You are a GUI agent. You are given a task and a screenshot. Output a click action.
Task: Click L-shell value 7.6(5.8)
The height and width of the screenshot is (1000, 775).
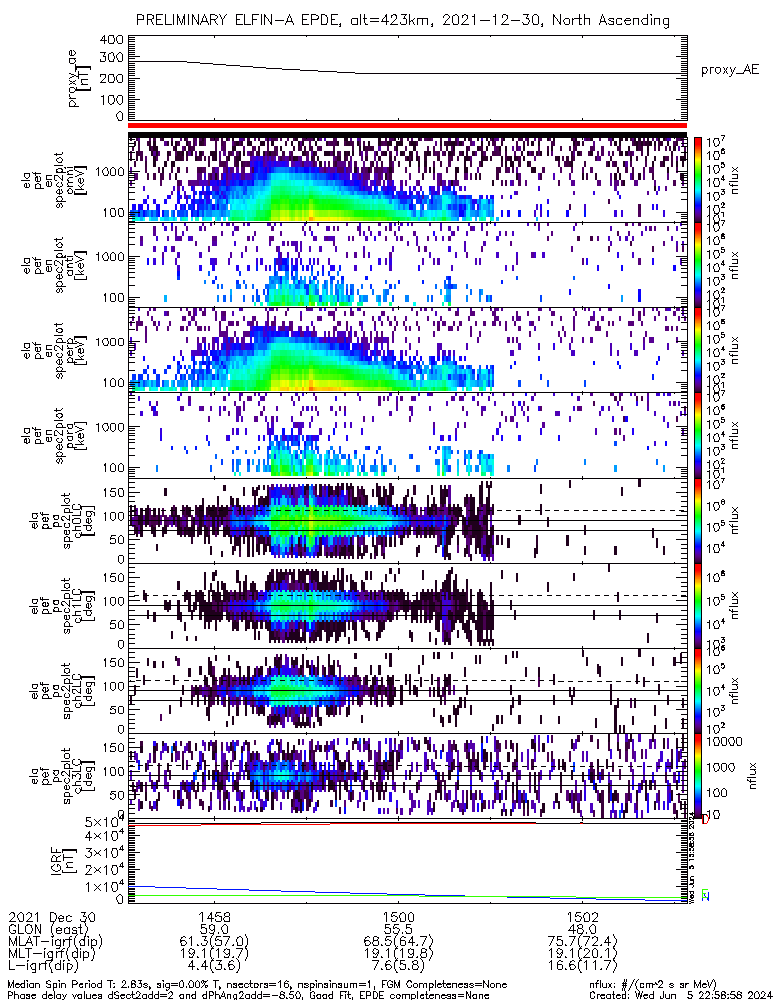point(398,966)
